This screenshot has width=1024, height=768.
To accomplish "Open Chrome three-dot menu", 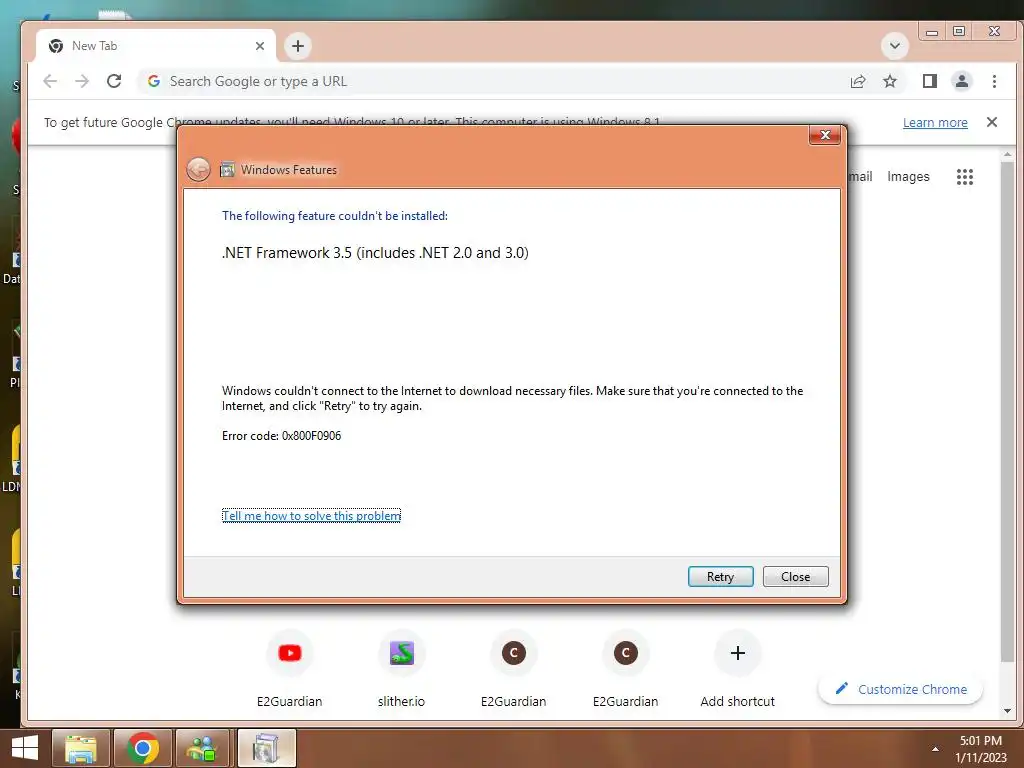I will (994, 81).
